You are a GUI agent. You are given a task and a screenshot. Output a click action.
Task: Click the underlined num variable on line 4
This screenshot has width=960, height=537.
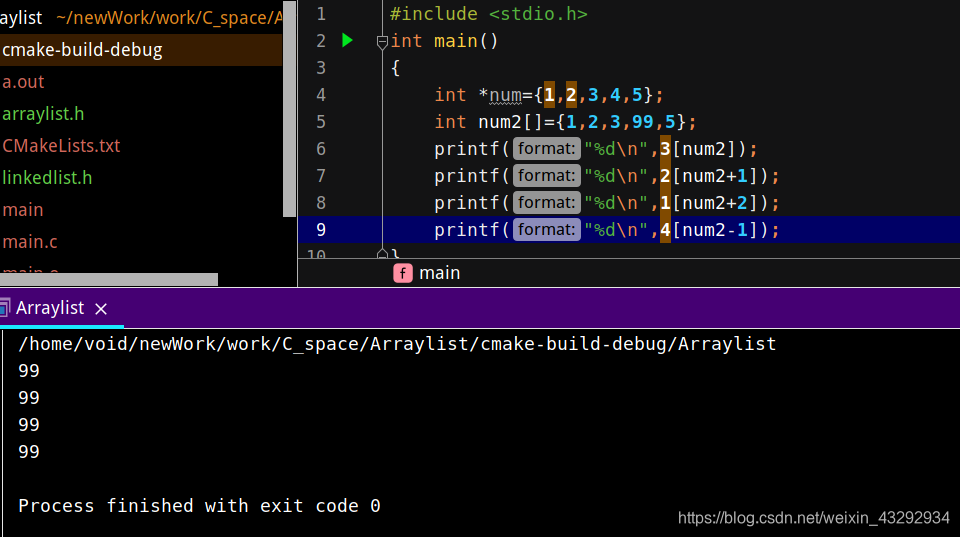506,96
